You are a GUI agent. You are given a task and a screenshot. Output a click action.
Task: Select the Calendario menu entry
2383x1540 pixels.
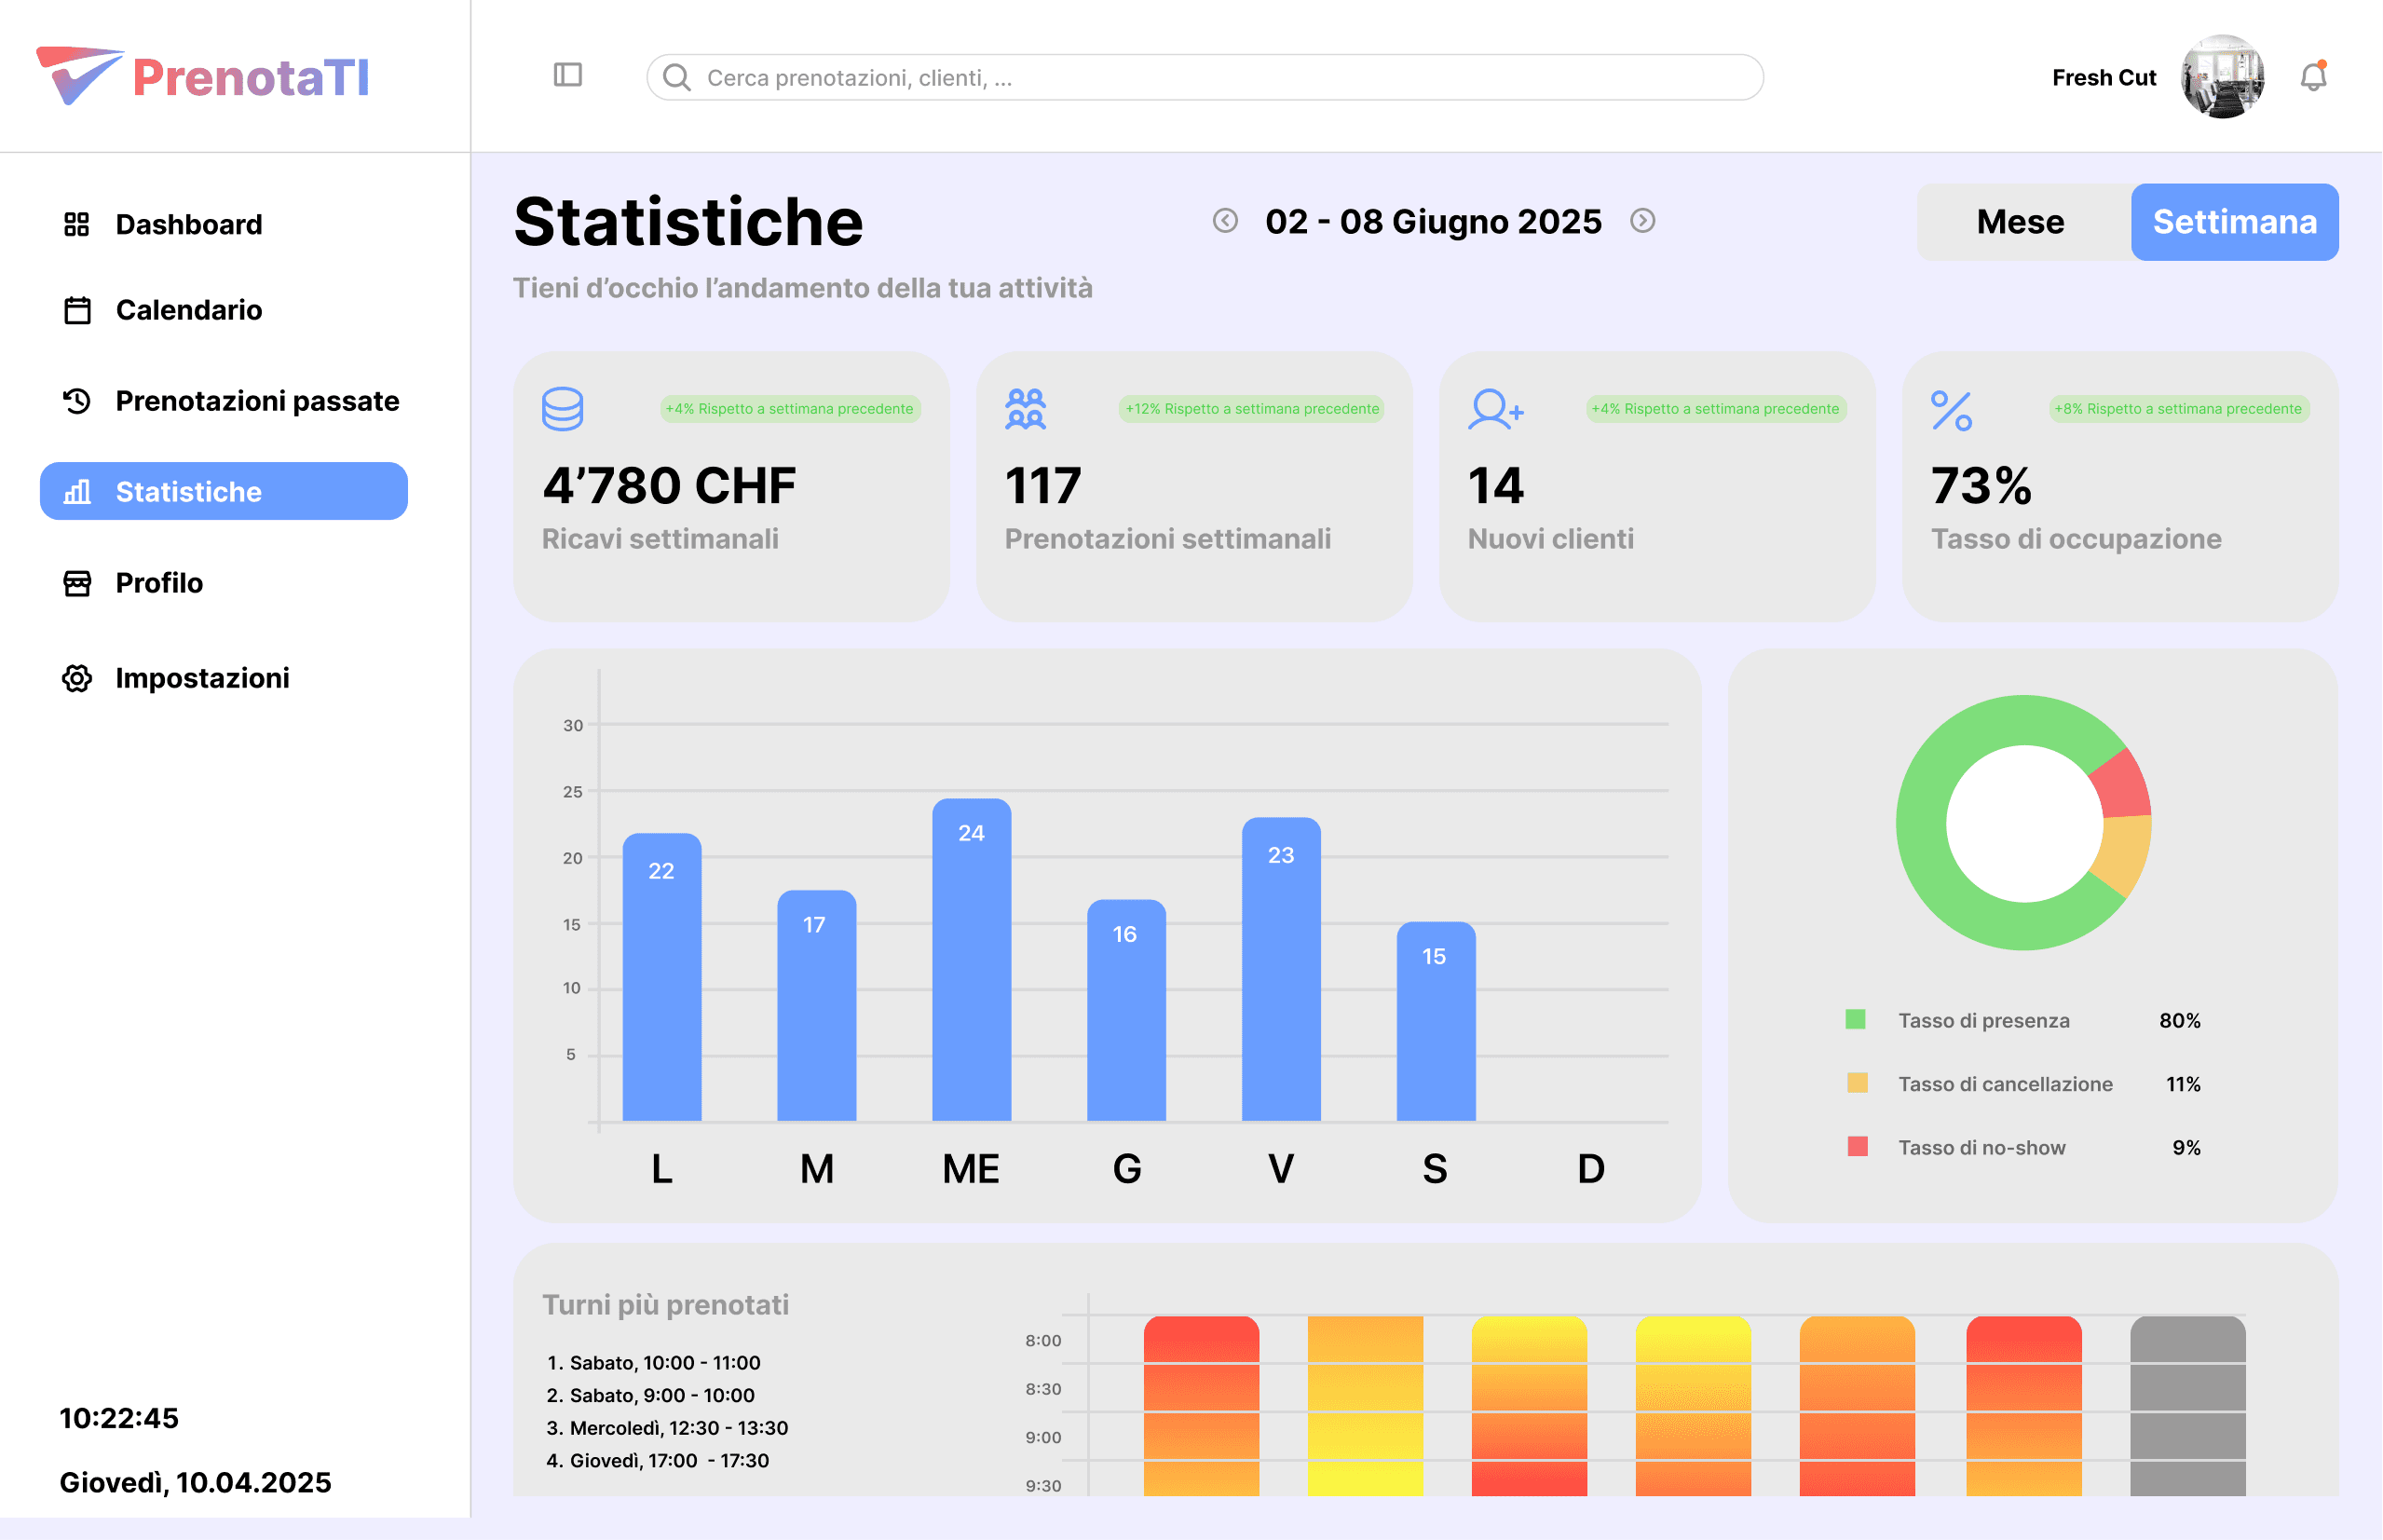[188, 310]
